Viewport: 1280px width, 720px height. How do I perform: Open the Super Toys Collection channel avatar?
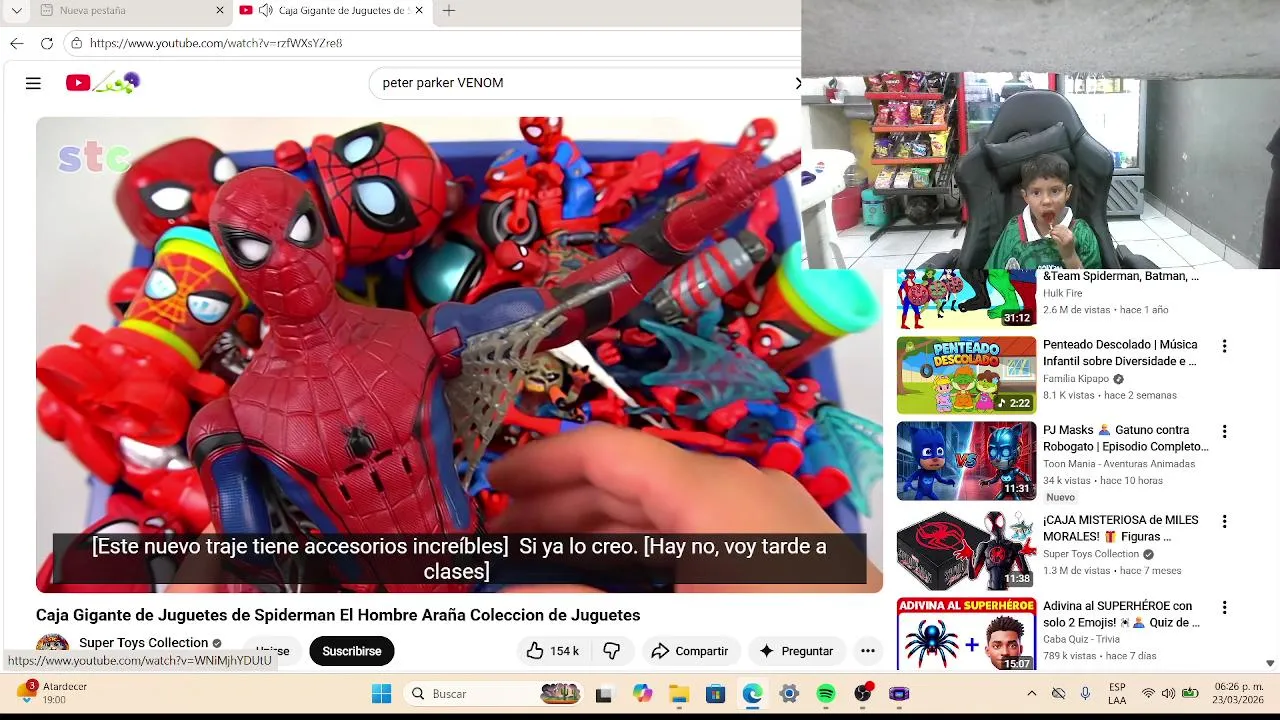point(53,648)
